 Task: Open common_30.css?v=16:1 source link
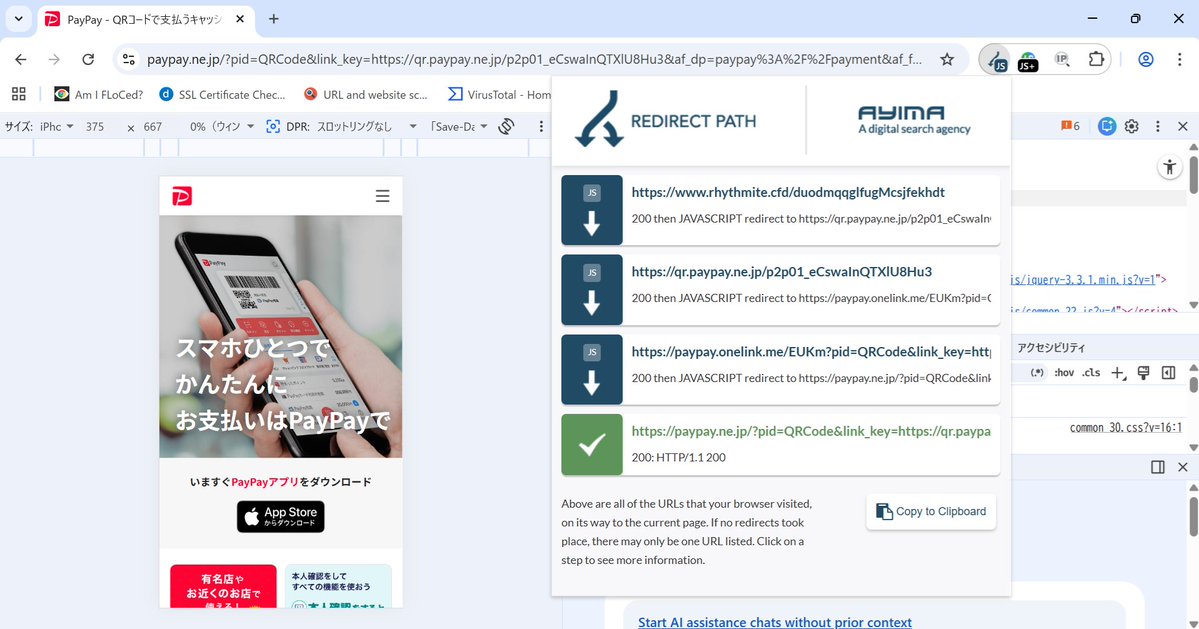coord(1126,428)
